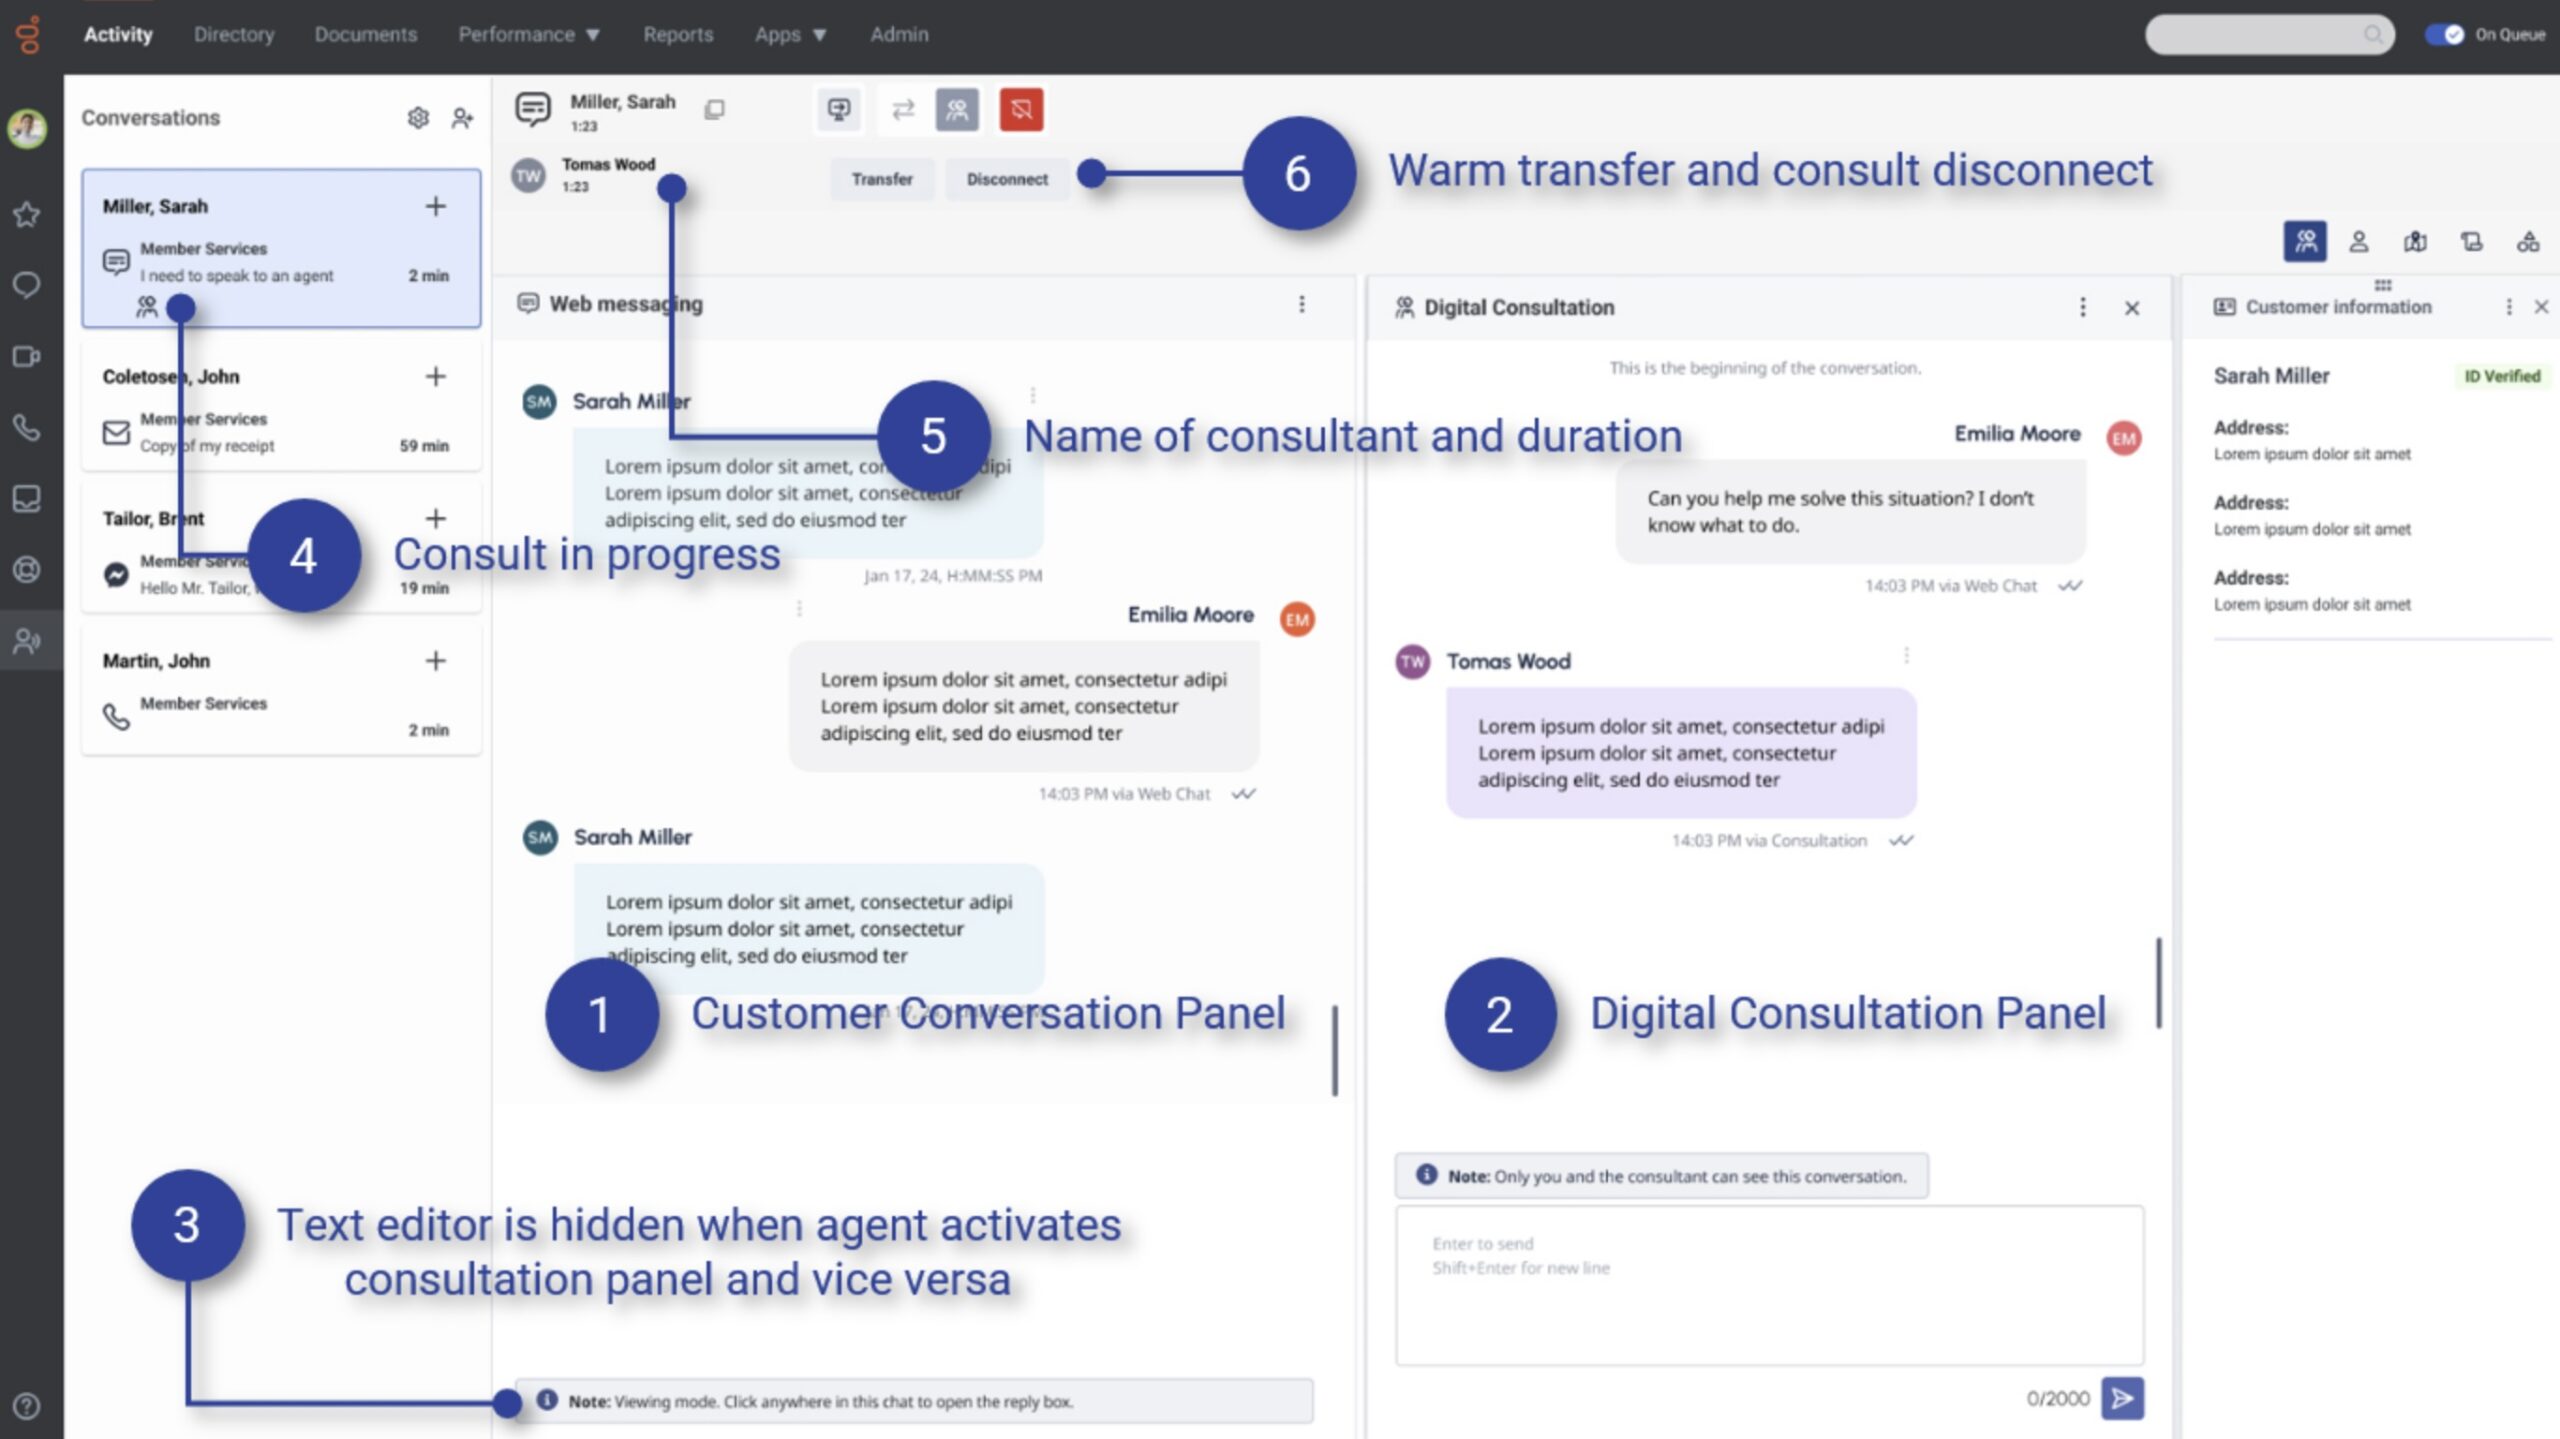Open the consult icon in the Miller, Sarah toolbar
This screenshot has height=1439, width=2560.
point(956,110)
